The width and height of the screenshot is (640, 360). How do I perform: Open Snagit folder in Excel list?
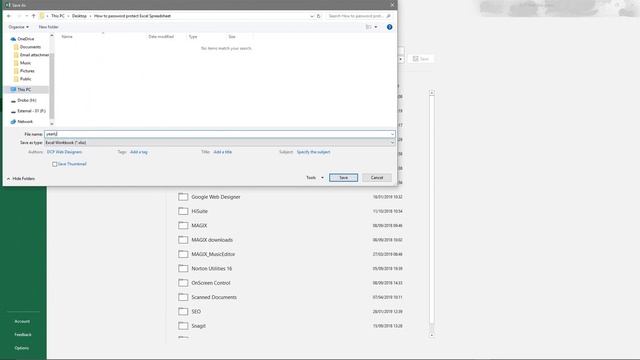pyautogui.click(x=291, y=326)
